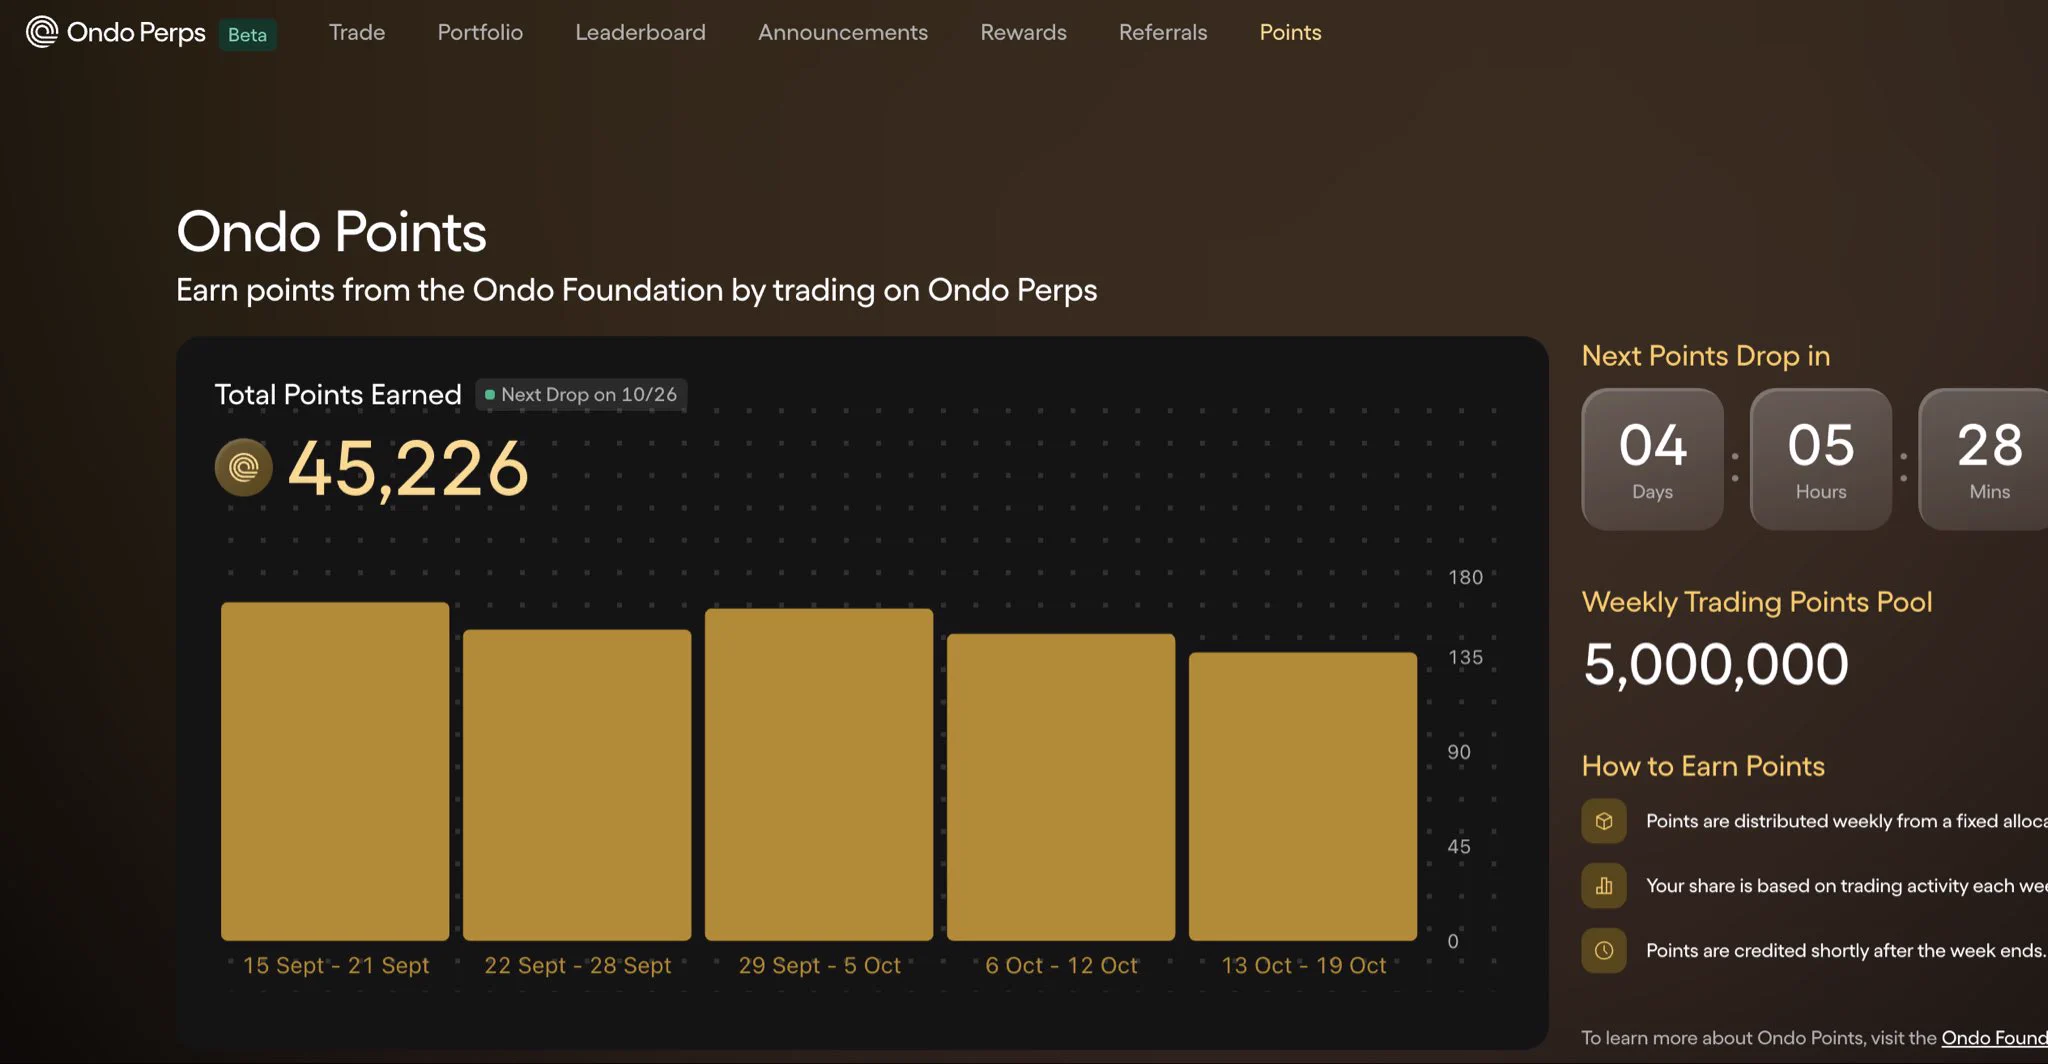Click the bar chart icon beside trading share
The image size is (2048, 1064).
pyautogui.click(x=1604, y=886)
